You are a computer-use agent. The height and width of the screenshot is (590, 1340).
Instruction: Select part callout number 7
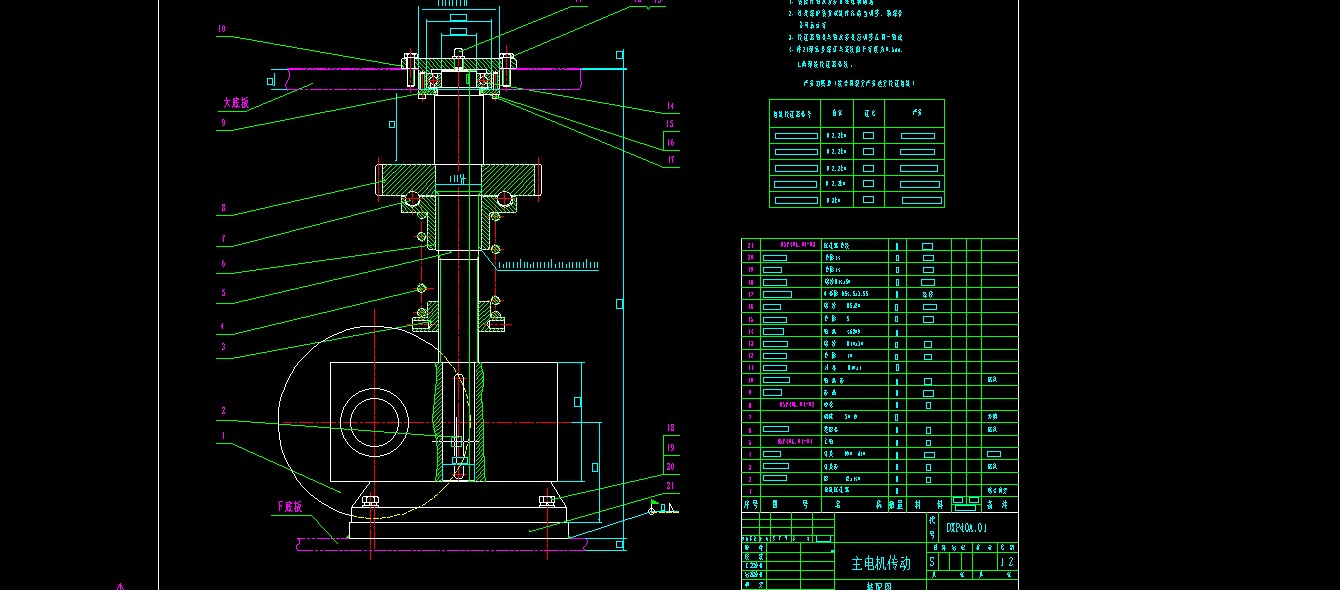(223, 239)
